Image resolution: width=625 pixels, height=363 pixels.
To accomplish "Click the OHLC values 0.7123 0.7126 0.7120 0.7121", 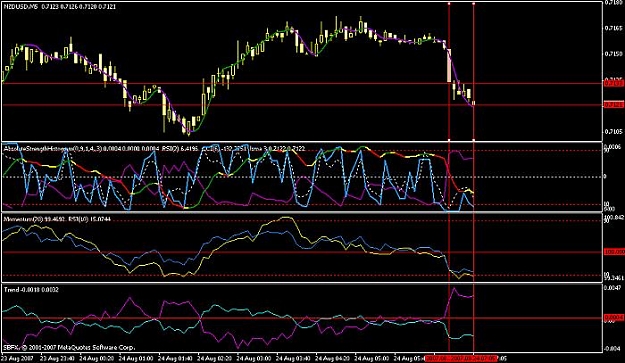I will (79, 7).
